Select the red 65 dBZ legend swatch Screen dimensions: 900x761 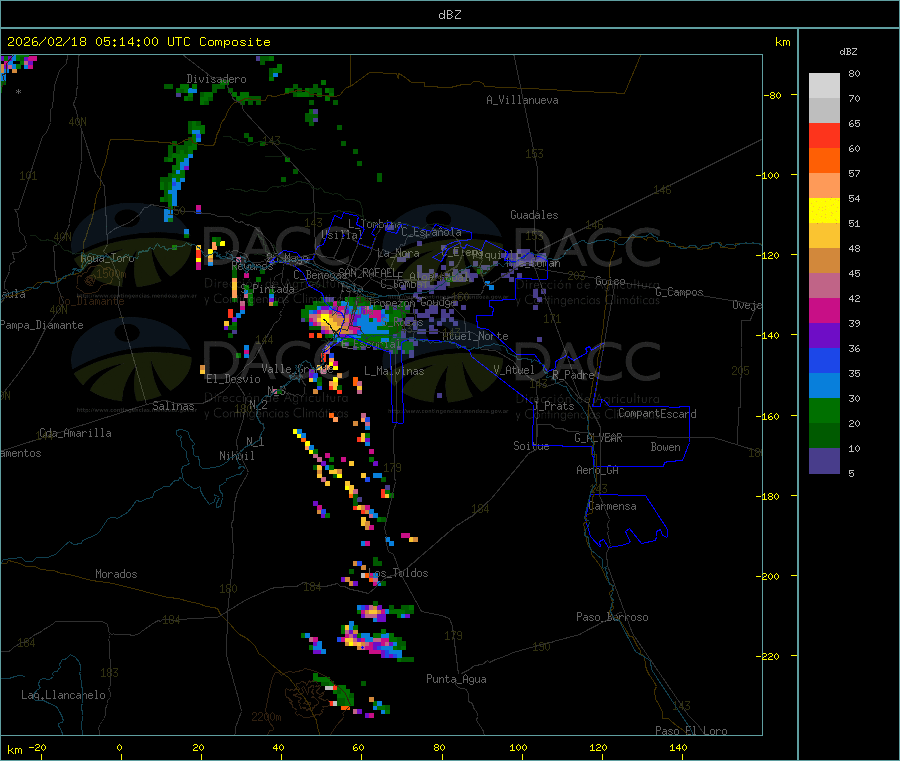(824, 135)
